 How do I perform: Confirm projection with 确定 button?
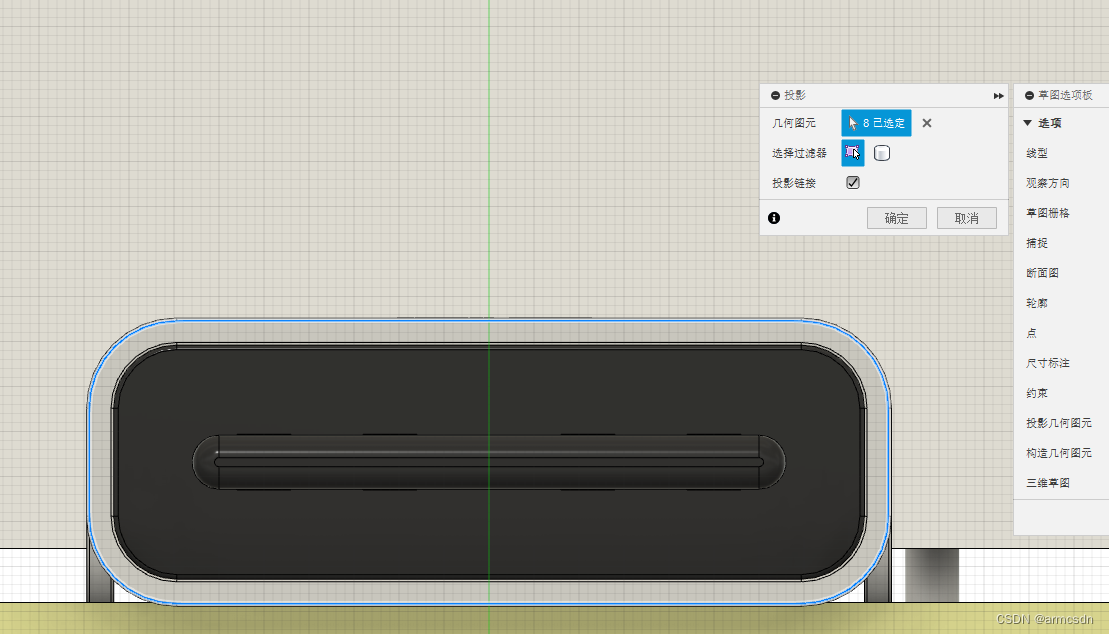(896, 218)
